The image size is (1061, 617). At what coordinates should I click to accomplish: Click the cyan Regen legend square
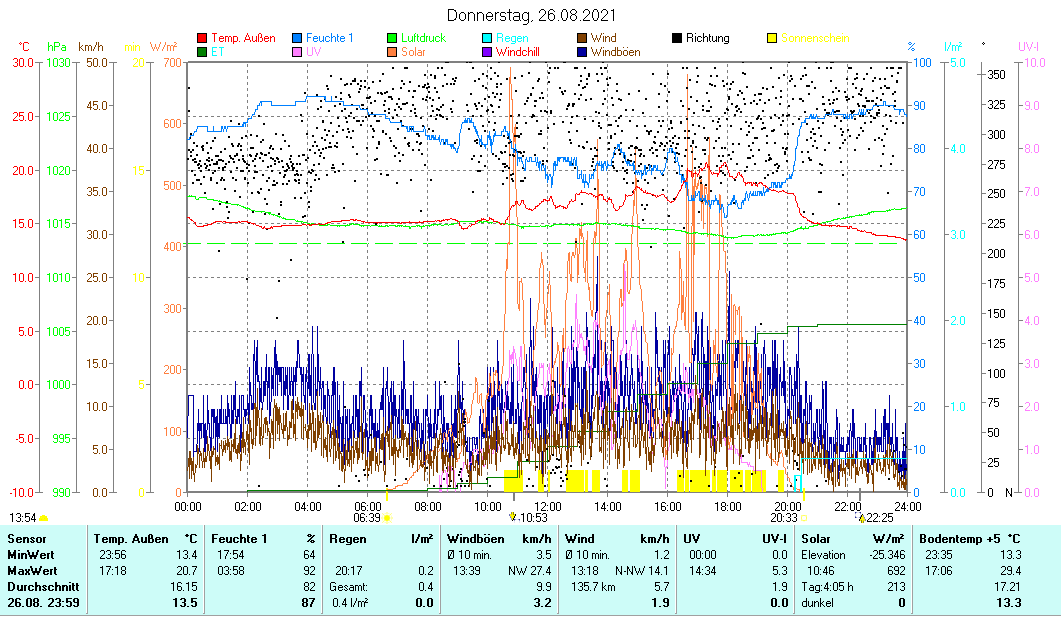(488, 38)
